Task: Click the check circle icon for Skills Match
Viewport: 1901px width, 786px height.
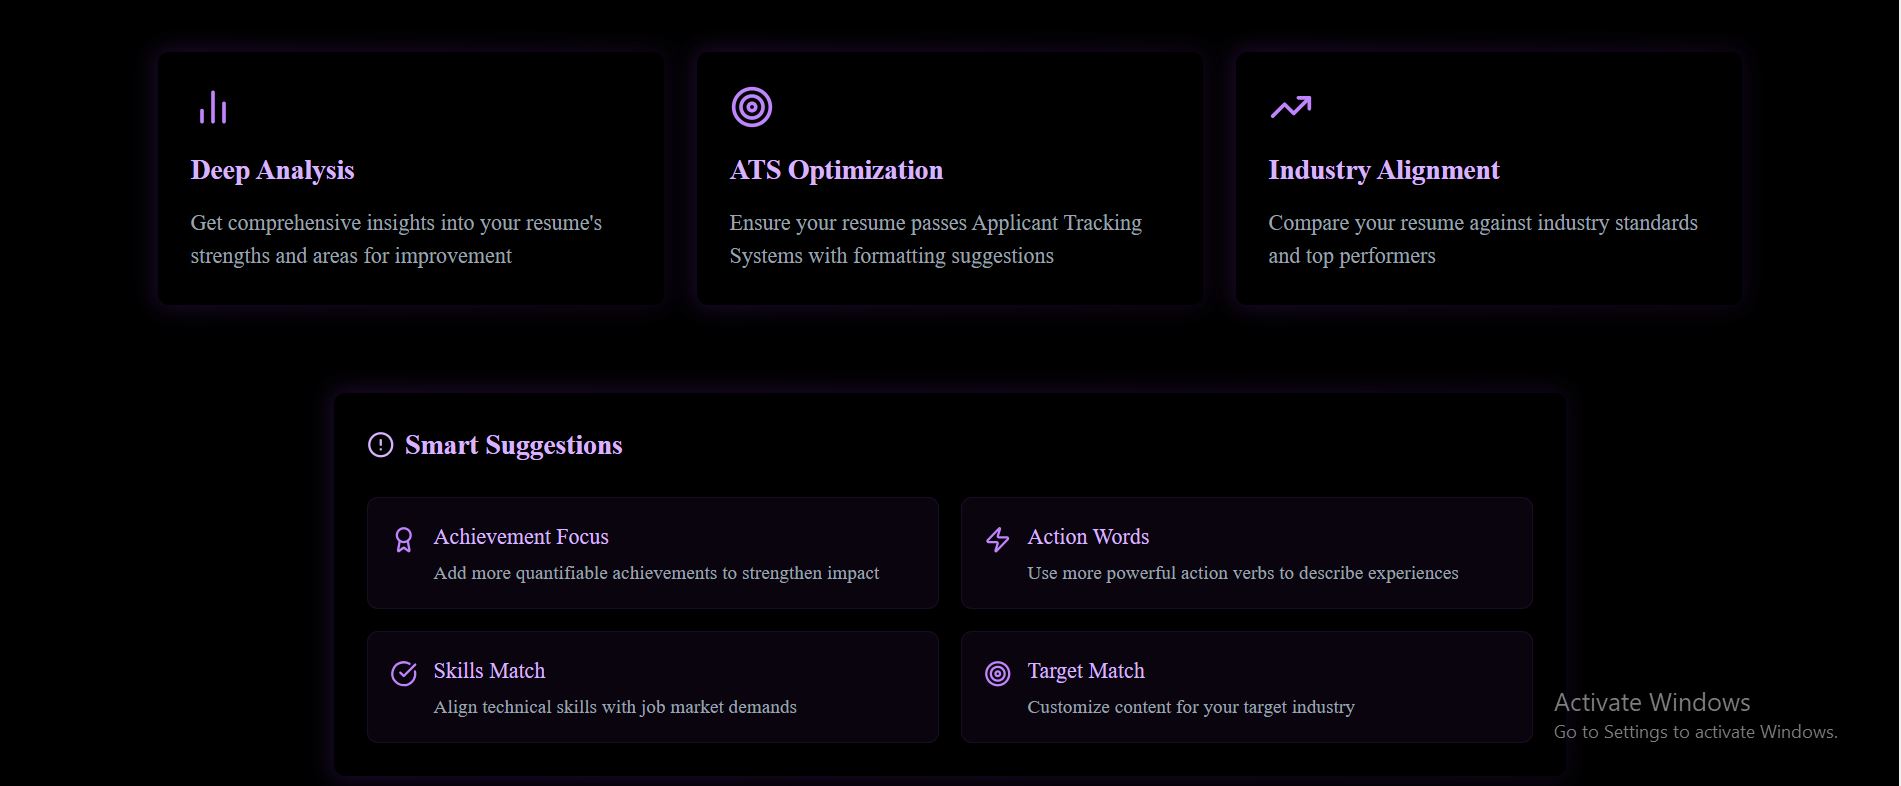Action: tap(403, 674)
